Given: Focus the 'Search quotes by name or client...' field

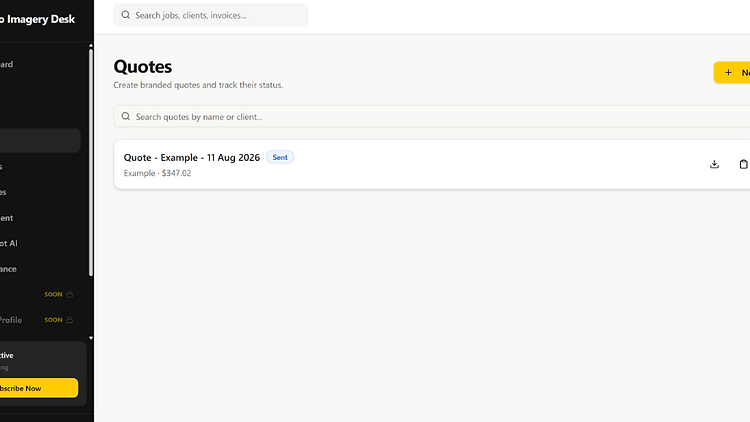Looking at the screenshot, I should coord(431,116).
